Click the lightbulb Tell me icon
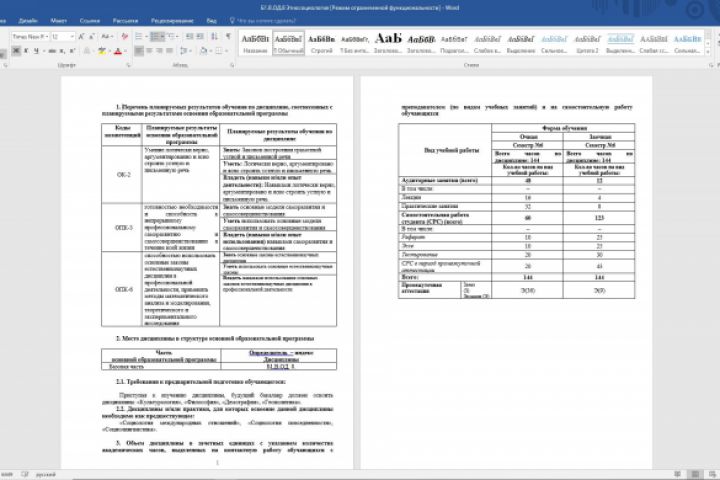The width and height of the screenshot is (720, 480). (x=232, y=20)
